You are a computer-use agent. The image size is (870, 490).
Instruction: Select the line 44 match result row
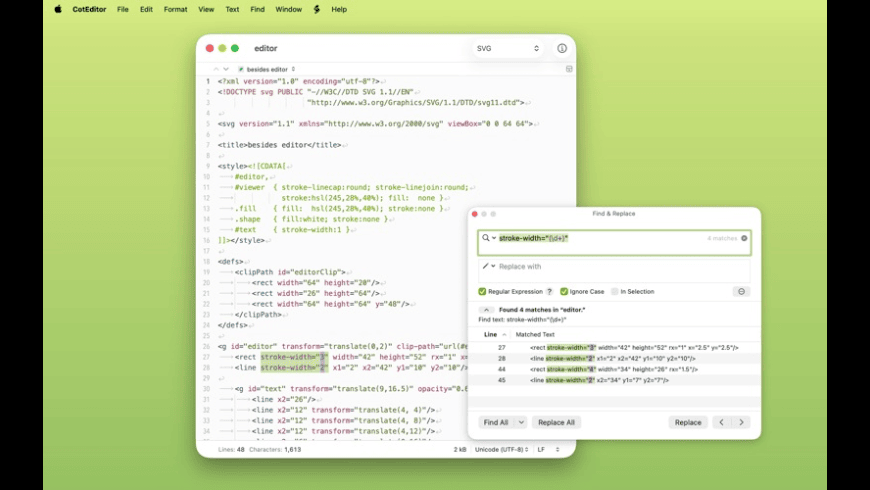coord(614,369)
